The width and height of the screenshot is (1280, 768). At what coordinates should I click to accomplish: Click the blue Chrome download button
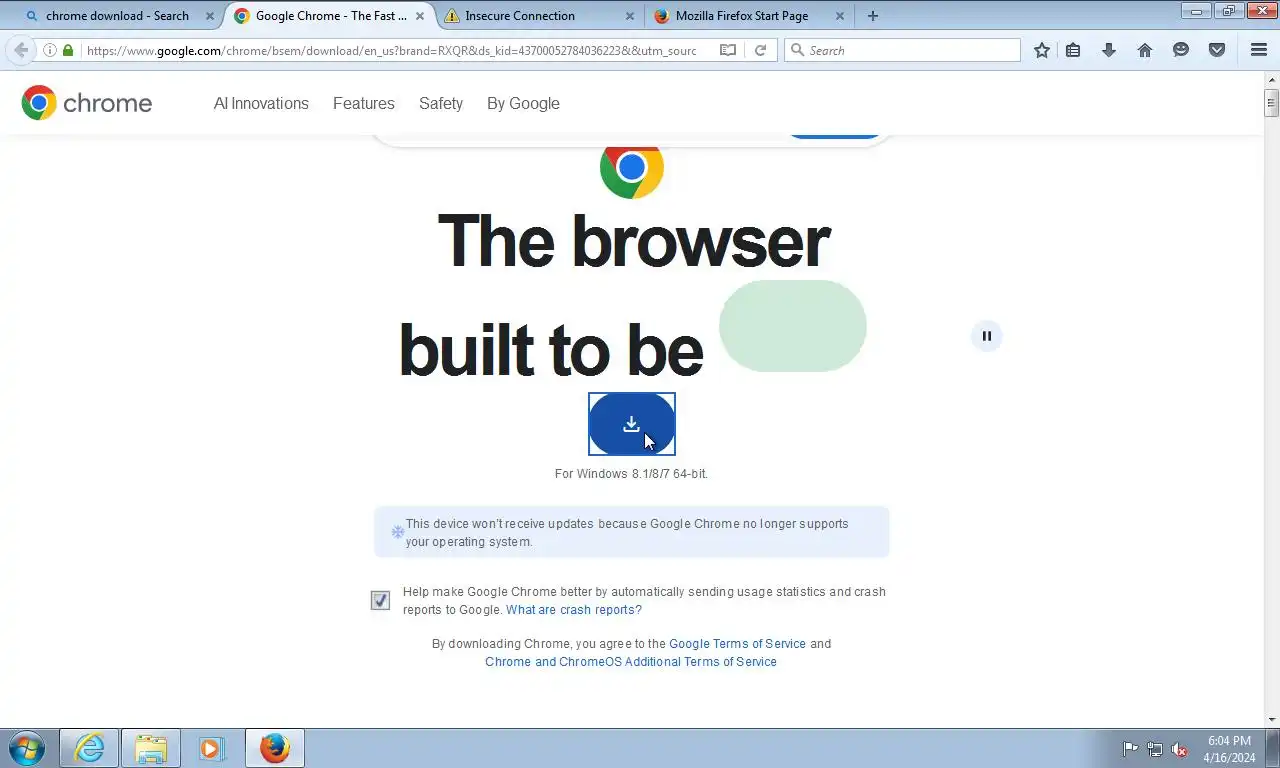[631, 424]
